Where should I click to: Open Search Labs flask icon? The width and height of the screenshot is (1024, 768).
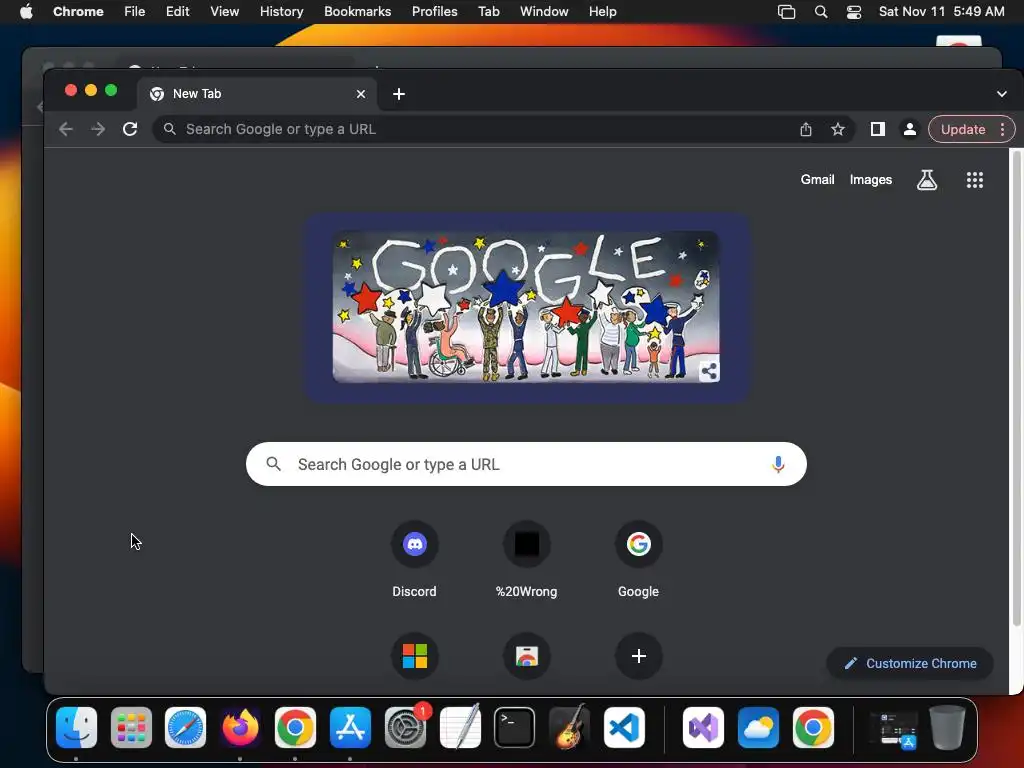(927, 180)
